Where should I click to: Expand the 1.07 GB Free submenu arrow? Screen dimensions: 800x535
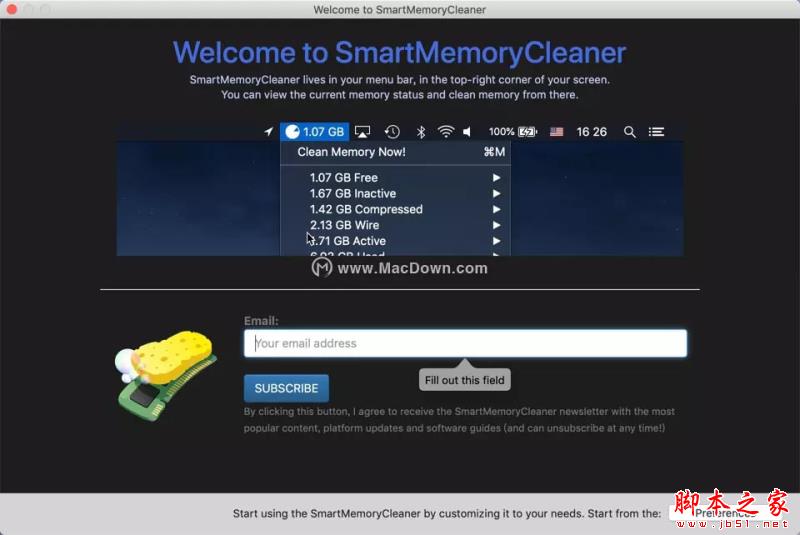(496, 177)
